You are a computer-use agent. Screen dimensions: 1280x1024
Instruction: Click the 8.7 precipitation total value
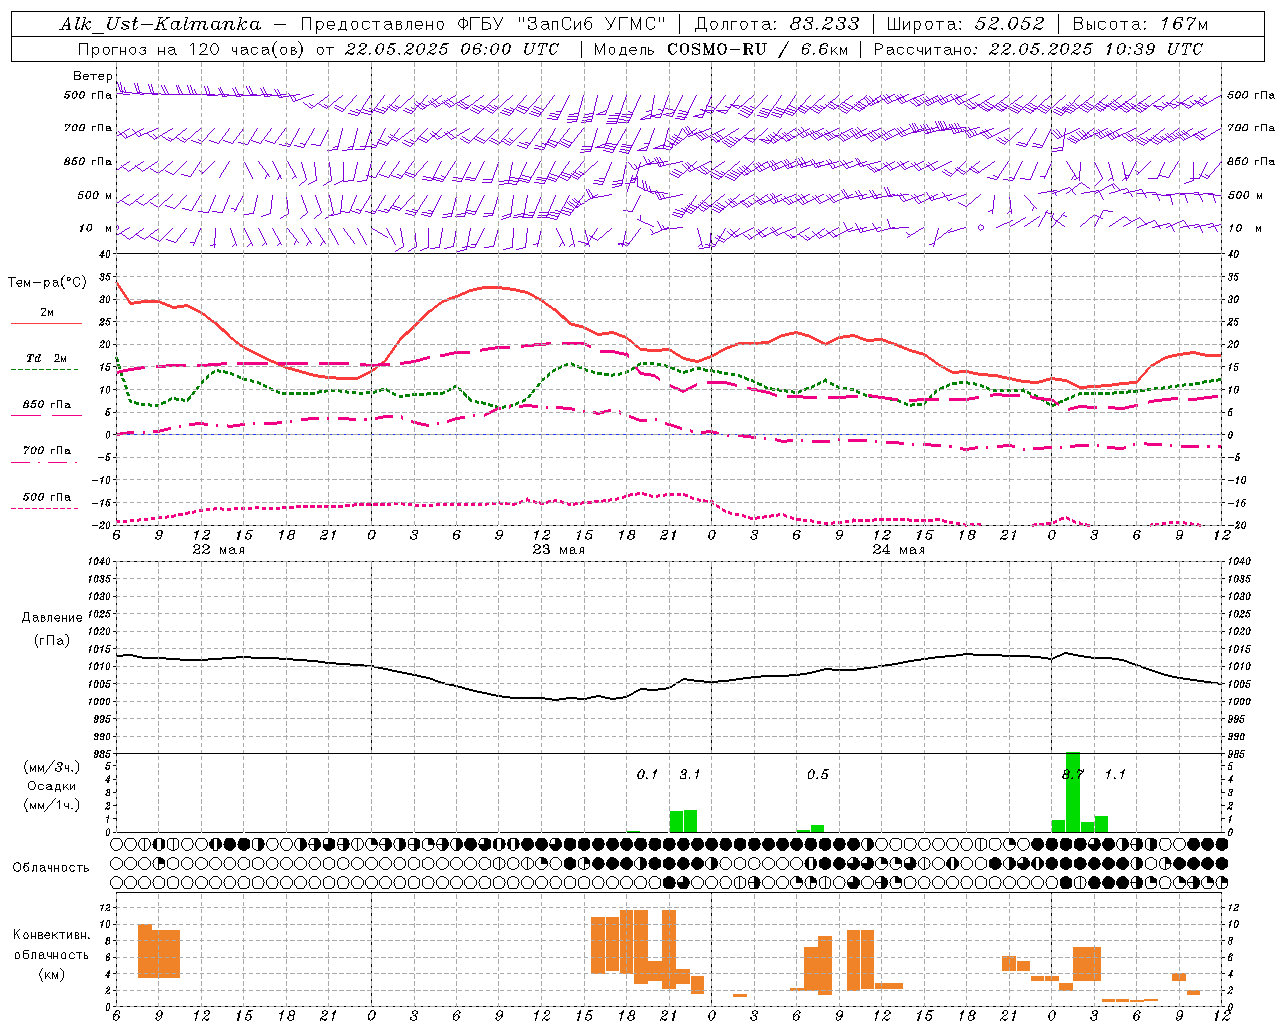click(x=1073, y=774)
